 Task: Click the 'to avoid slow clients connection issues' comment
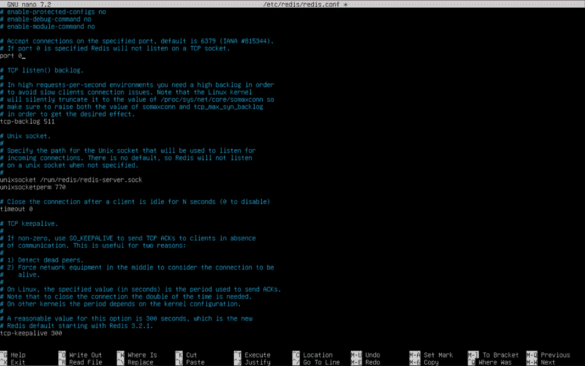(126, 92)
